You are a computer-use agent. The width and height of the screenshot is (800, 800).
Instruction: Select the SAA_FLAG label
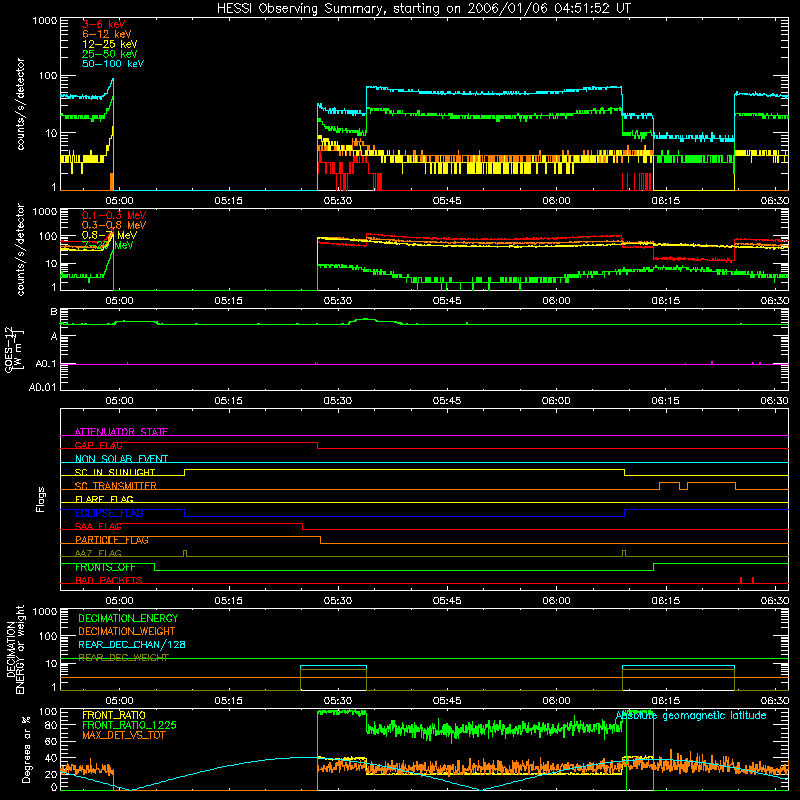[x=98, y=527]
